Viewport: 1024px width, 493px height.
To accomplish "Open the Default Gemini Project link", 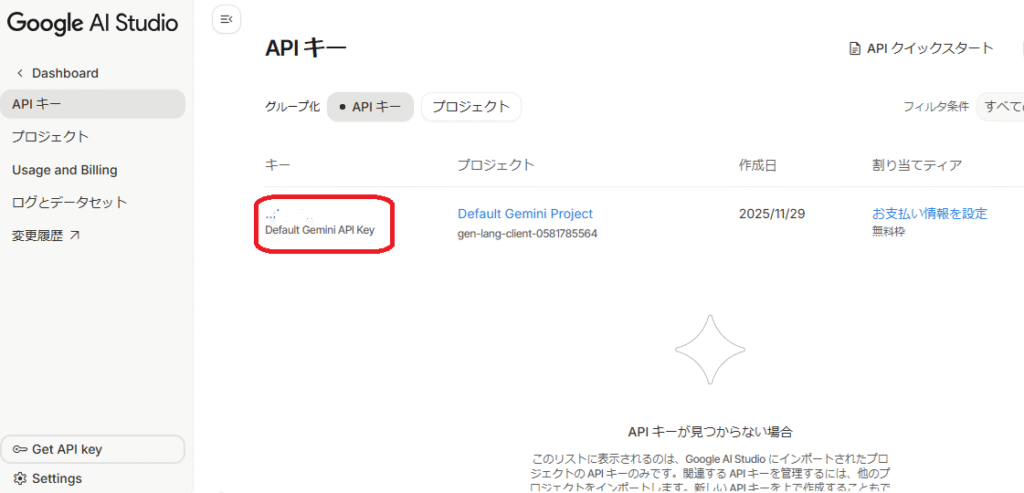I will [524, 213].
